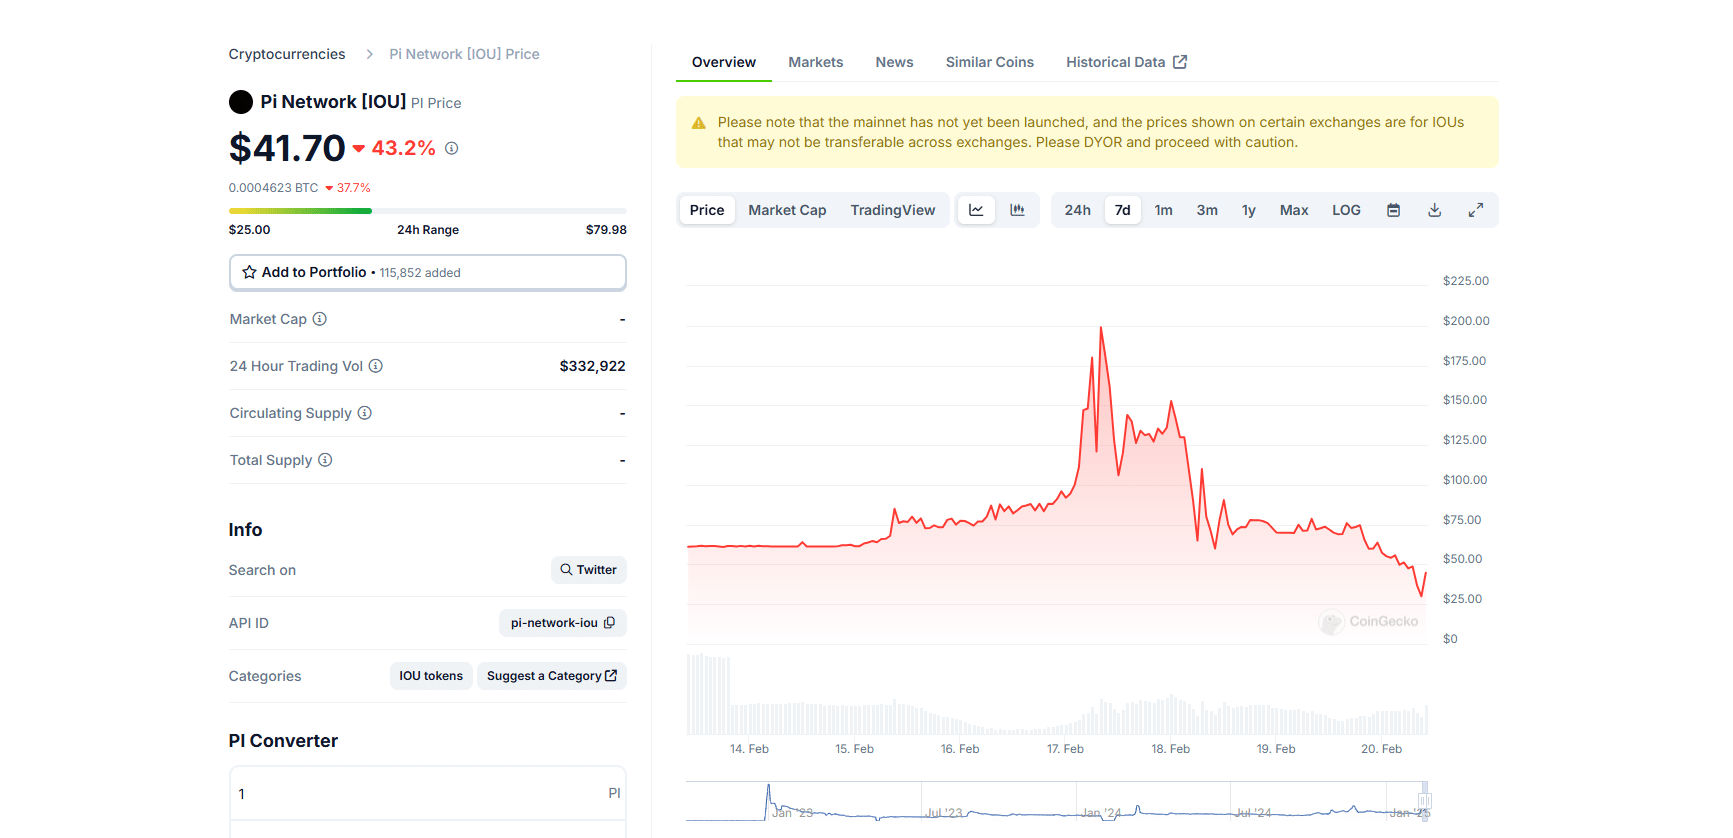
Task: Set chart range to 1m
Action: (x=1163, y=210)
